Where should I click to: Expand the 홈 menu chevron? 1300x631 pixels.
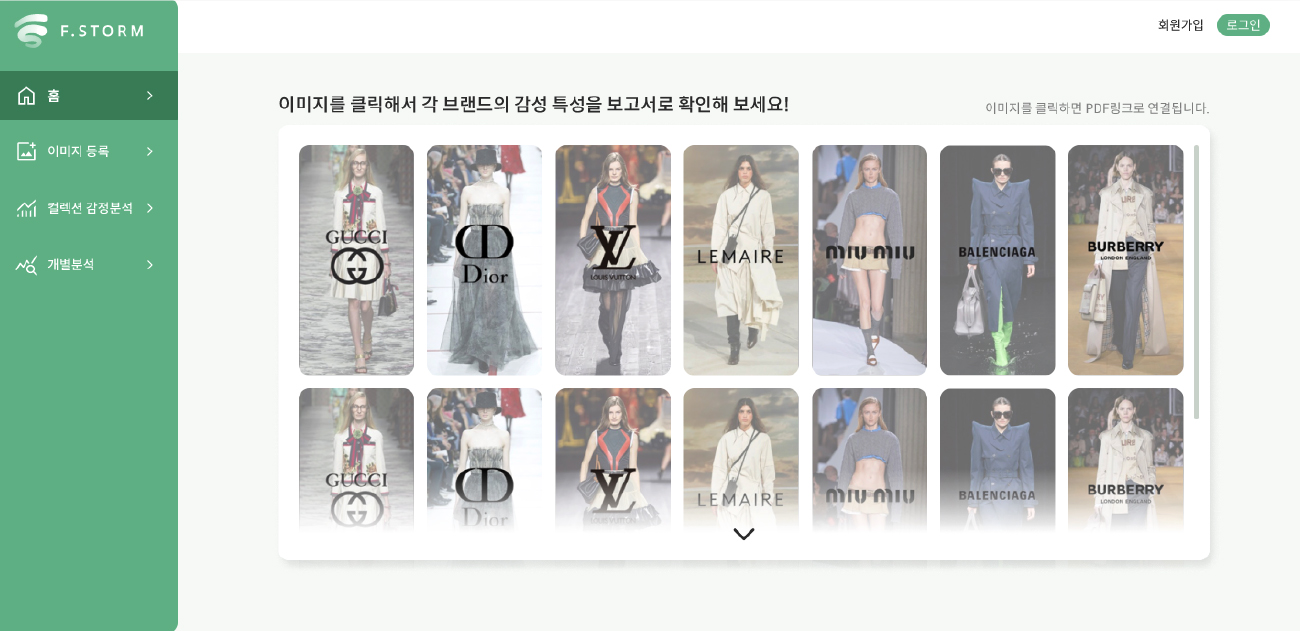150,96
